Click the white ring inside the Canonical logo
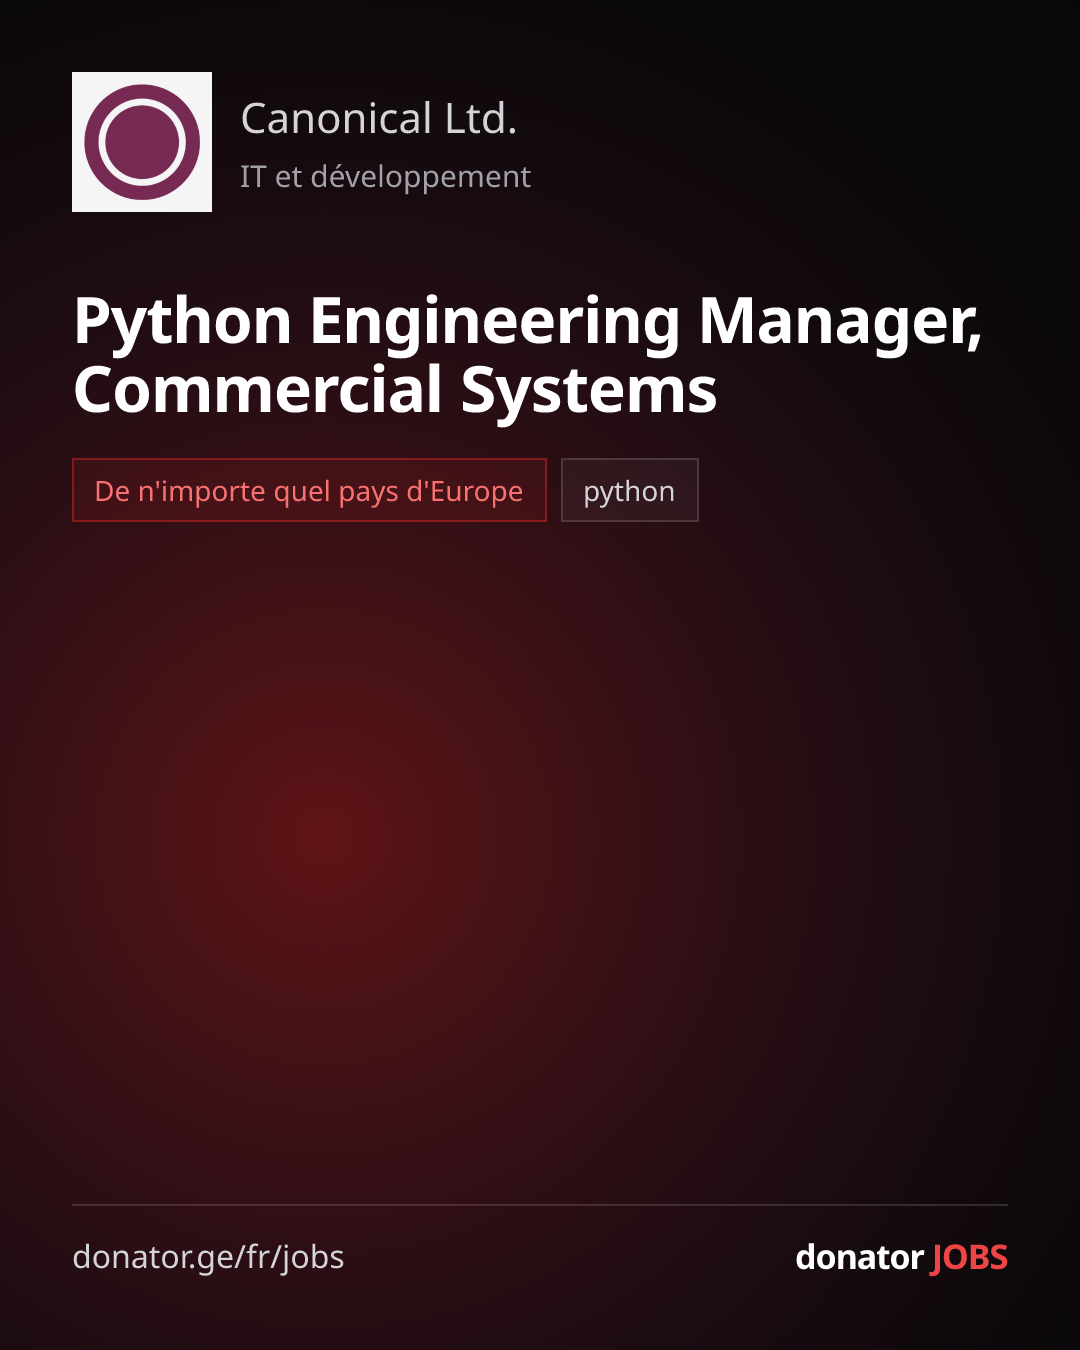Image resolution: width=1080 pixels, height=1350 pixels. click(x=142, y=142)
